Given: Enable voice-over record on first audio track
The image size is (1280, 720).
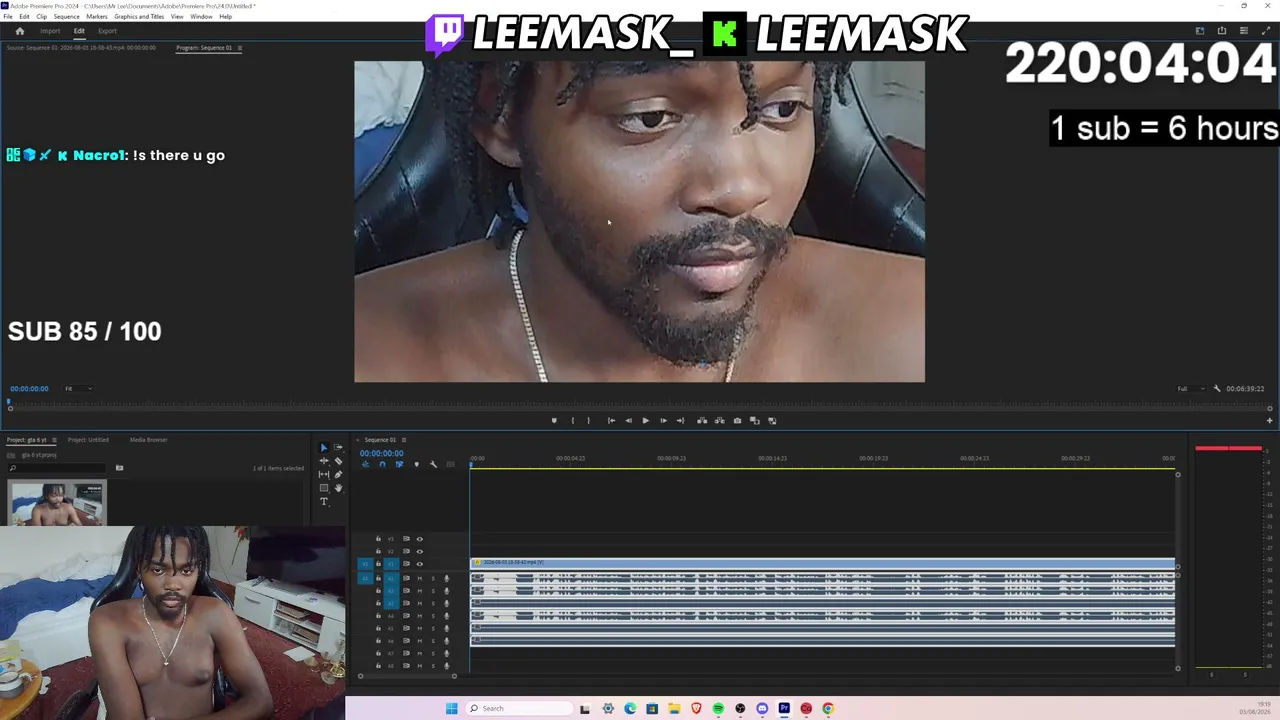Looking at the screenshot, I should coord(446,578).
